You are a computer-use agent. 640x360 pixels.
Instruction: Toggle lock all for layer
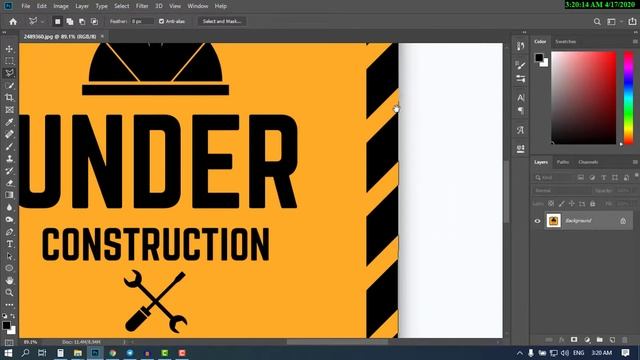click(x=593, y=203)
